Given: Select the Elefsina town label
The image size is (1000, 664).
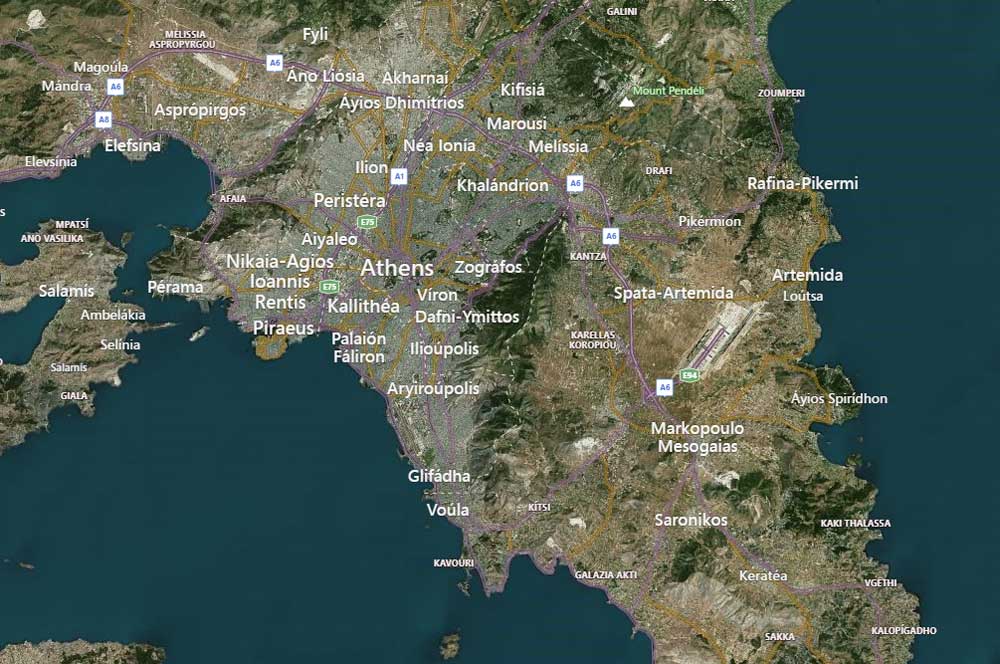Looking at the screenshot, I should tap(132, 146).
